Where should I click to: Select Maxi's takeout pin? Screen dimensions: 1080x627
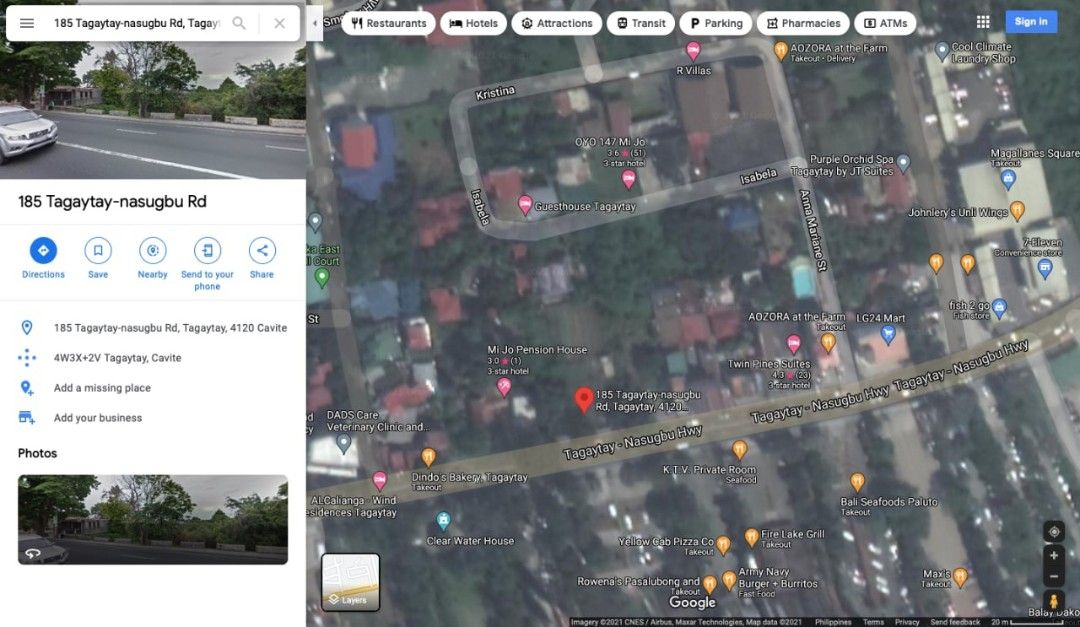pyautogui.click(x=960, y=577)
